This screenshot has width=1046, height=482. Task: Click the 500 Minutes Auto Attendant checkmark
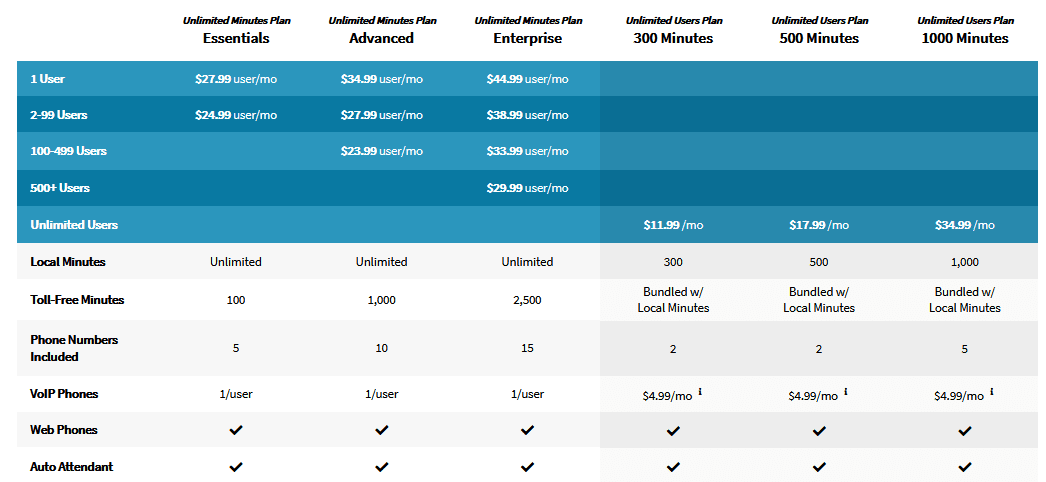[x=819, y=467]
